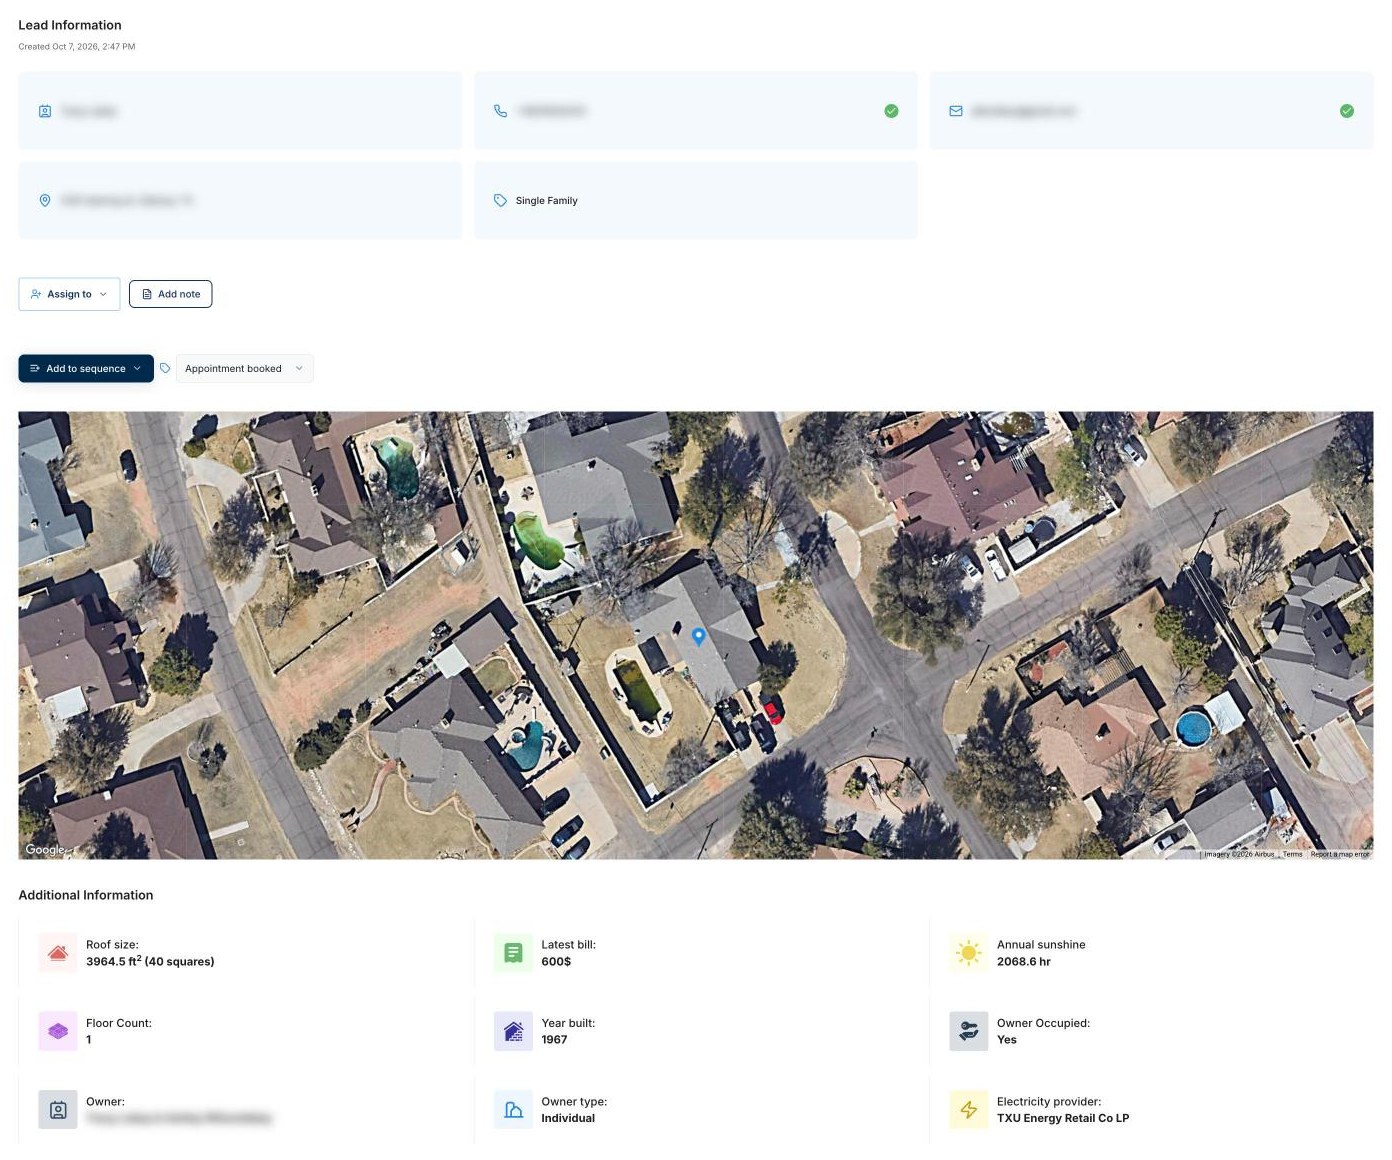Click the latest bill value 600$
This screenshot has width=1392, height=1160.
click(x=556, y=962)
